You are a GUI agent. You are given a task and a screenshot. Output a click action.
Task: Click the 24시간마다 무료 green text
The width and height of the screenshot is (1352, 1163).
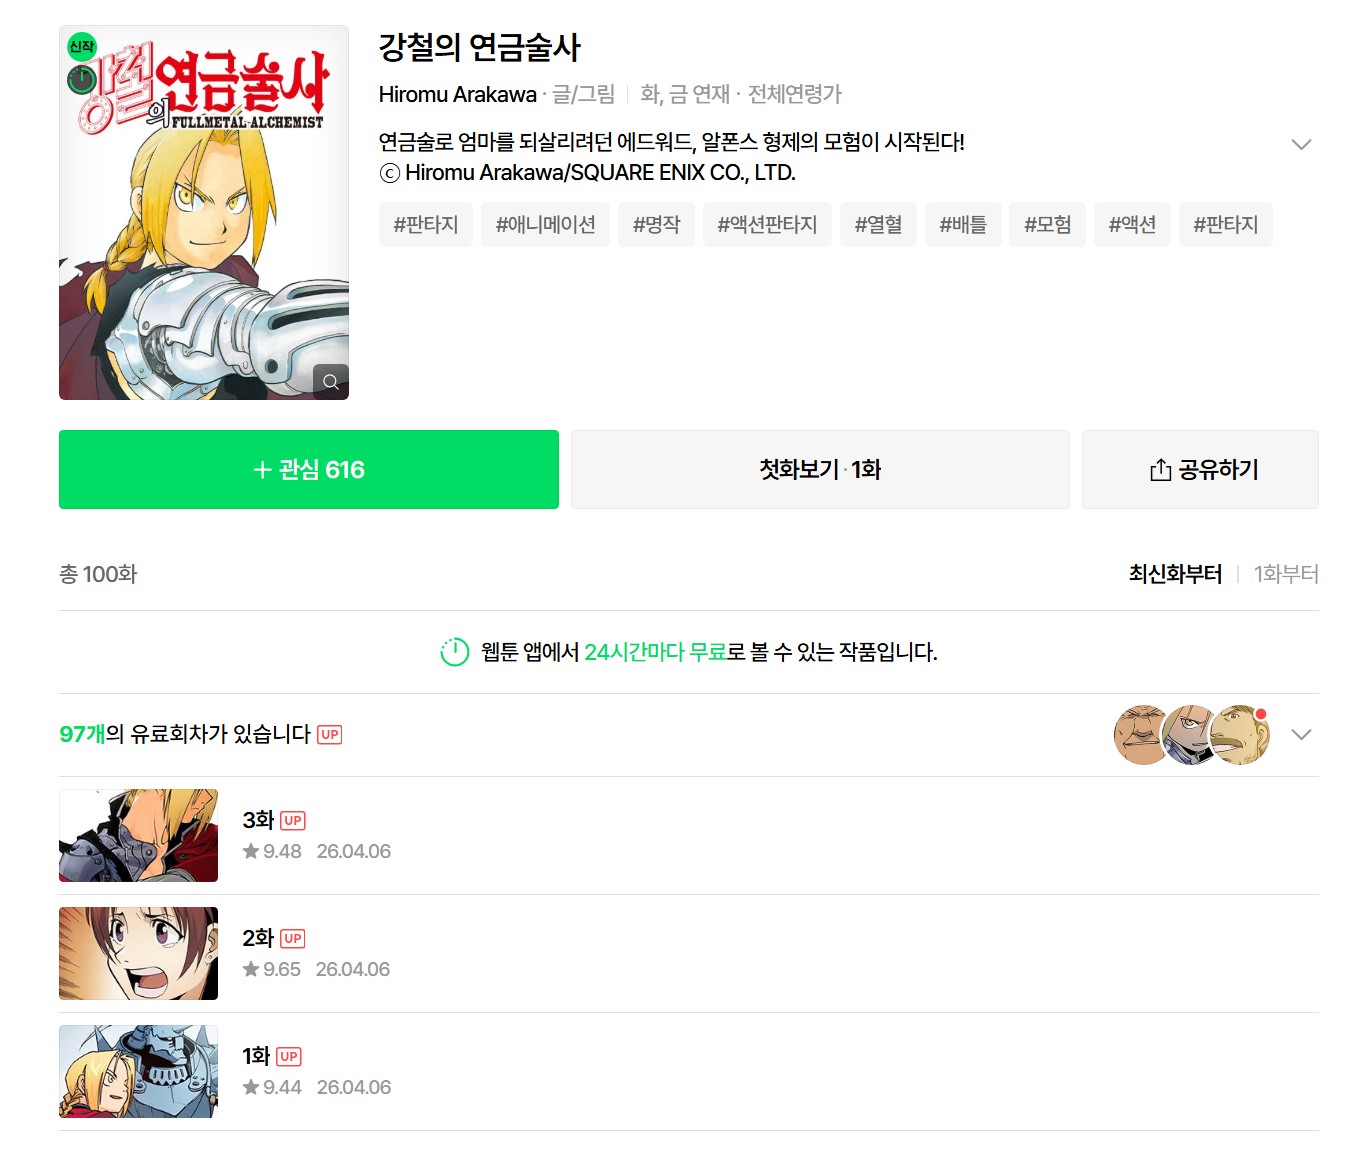click(x=655, y=653)
